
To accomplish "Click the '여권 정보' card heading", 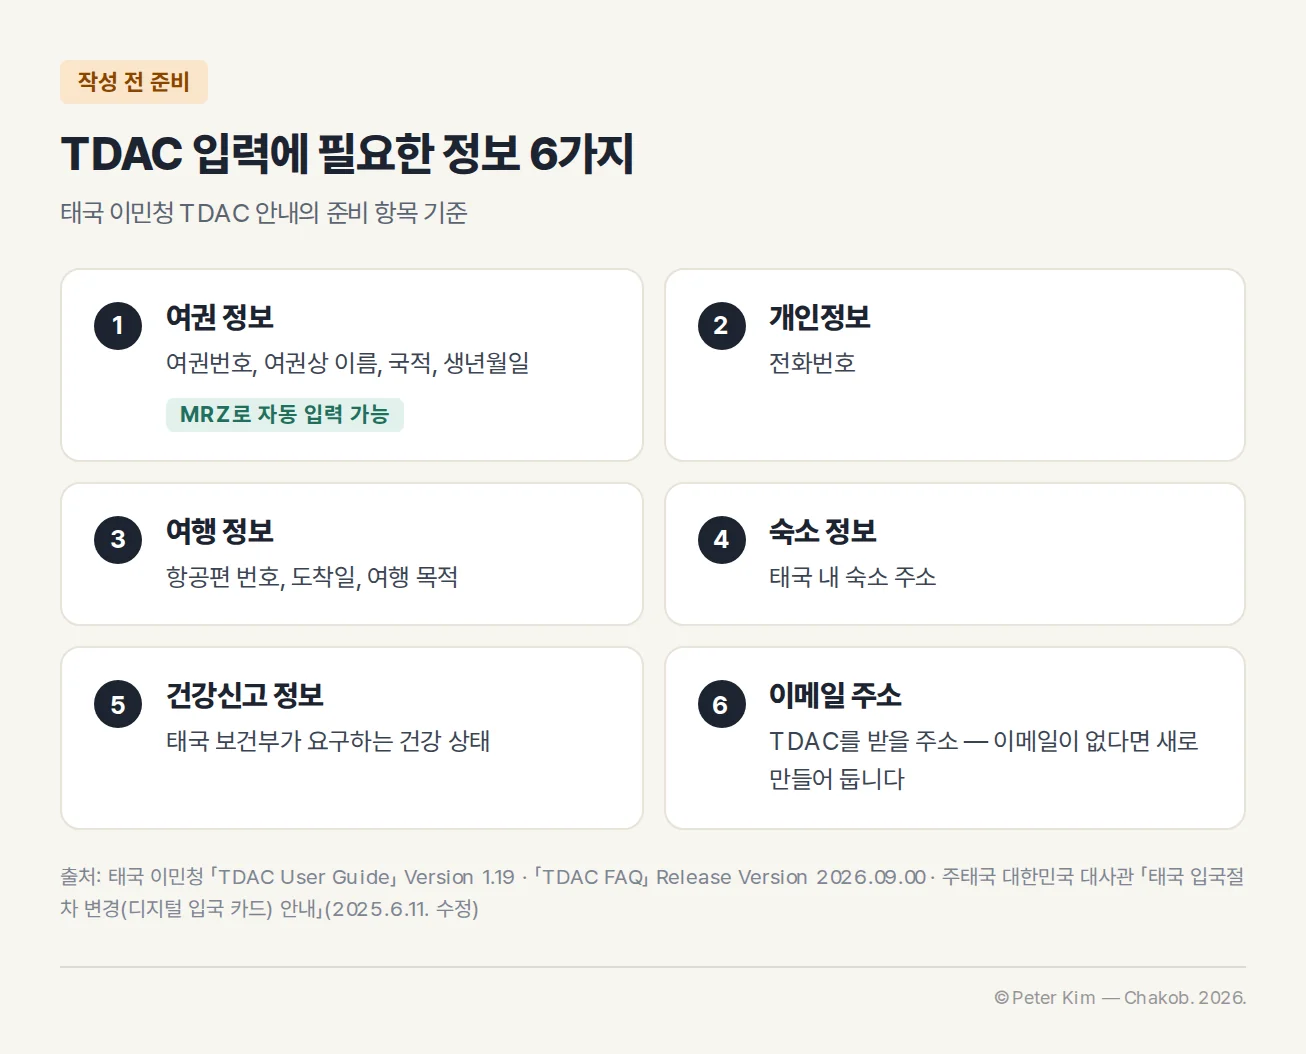I will click(220, 317).
